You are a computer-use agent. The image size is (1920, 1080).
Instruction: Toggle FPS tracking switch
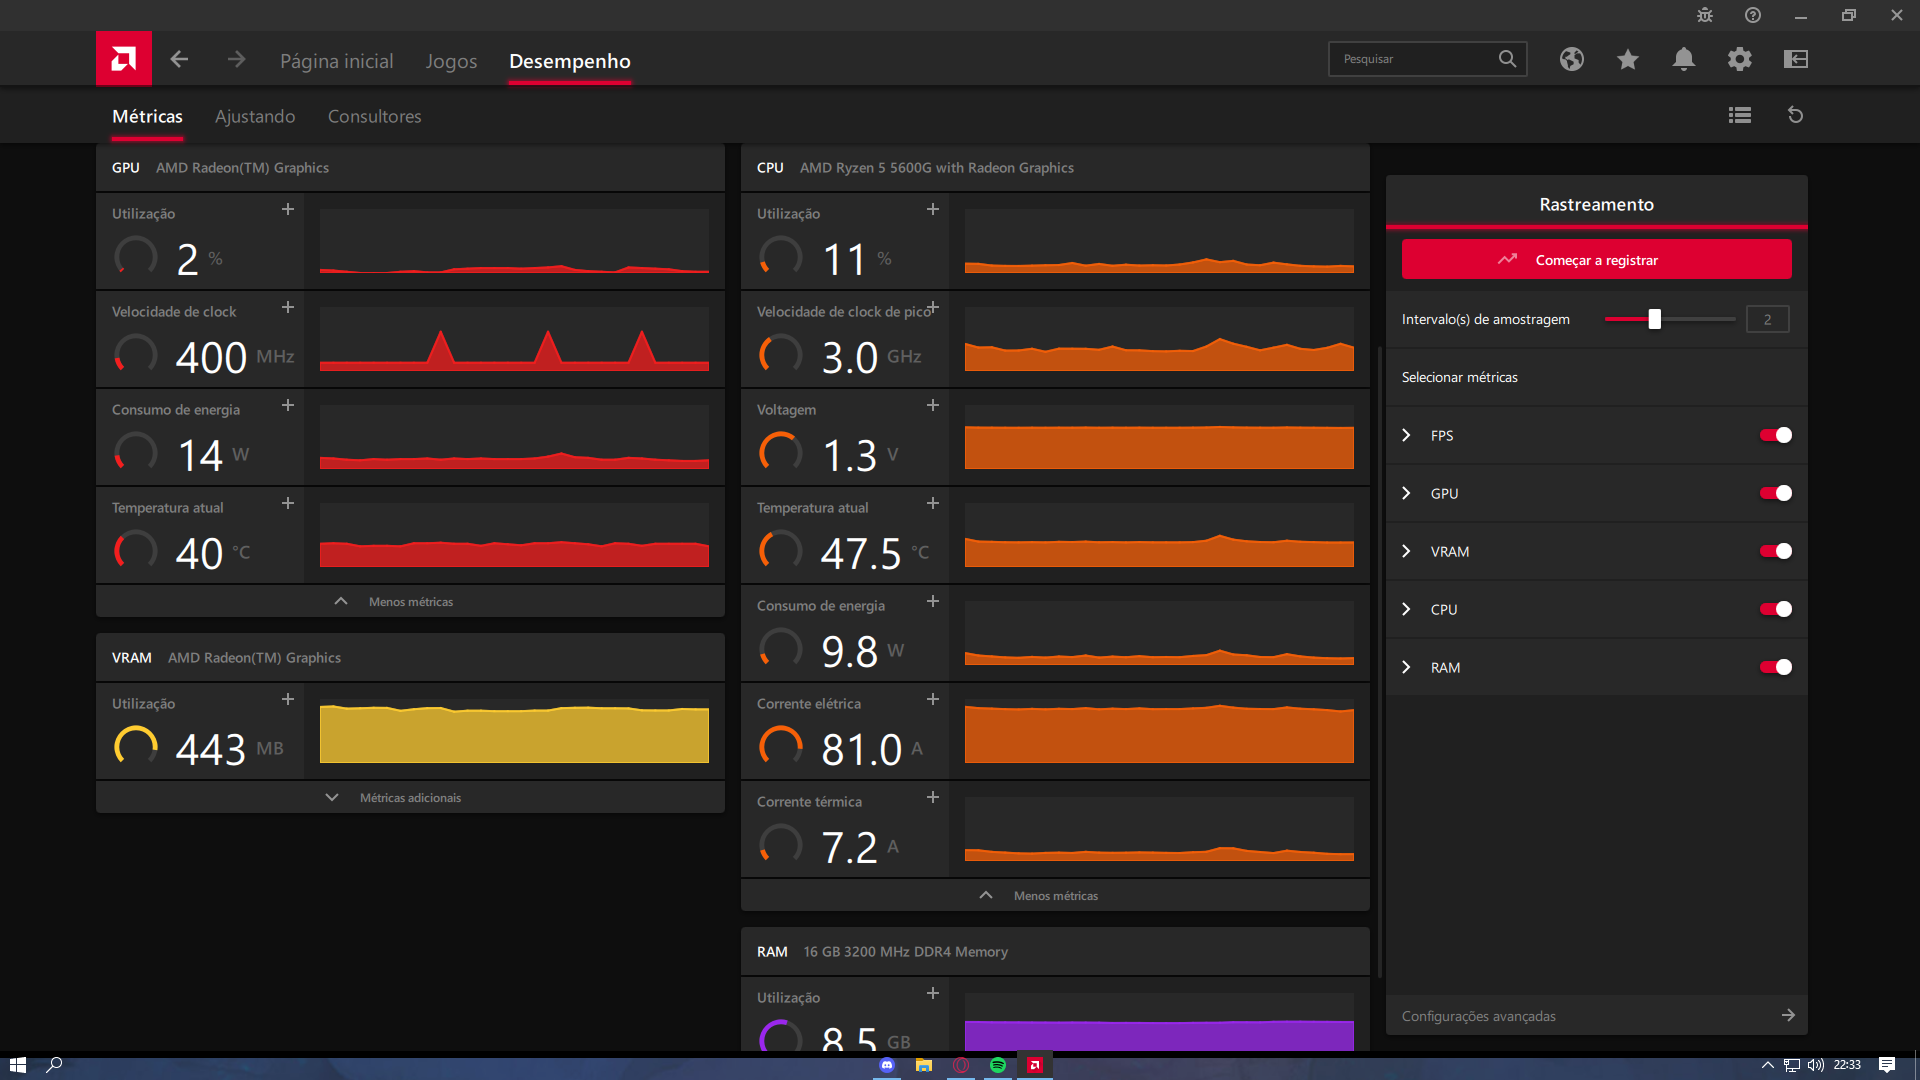pos(1776,435)
